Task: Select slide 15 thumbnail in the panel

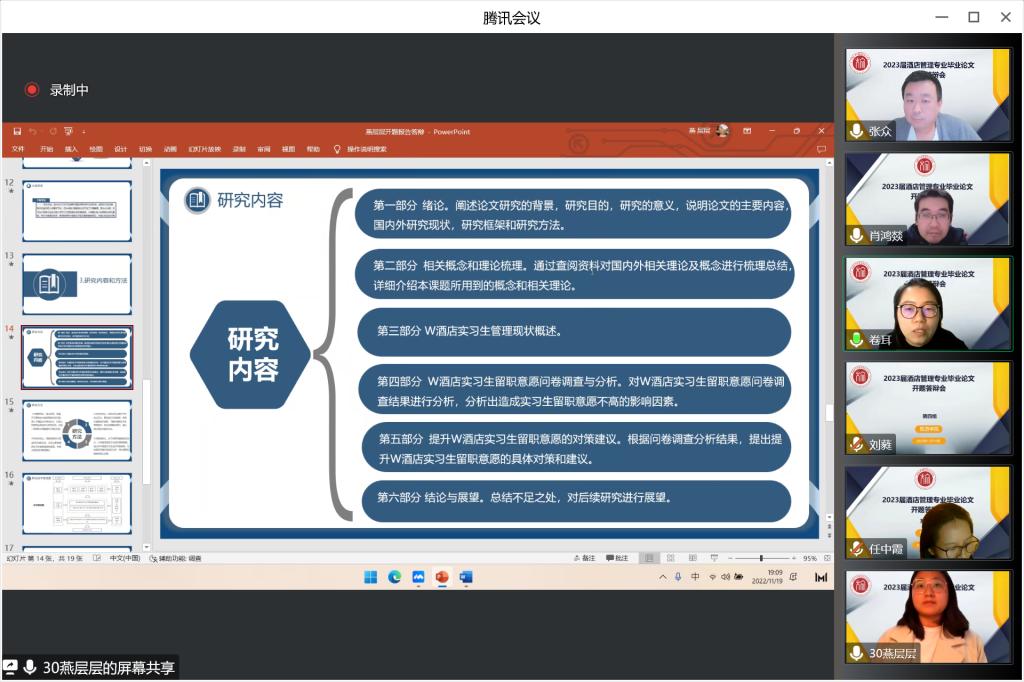Action: [x=77, y=431]
